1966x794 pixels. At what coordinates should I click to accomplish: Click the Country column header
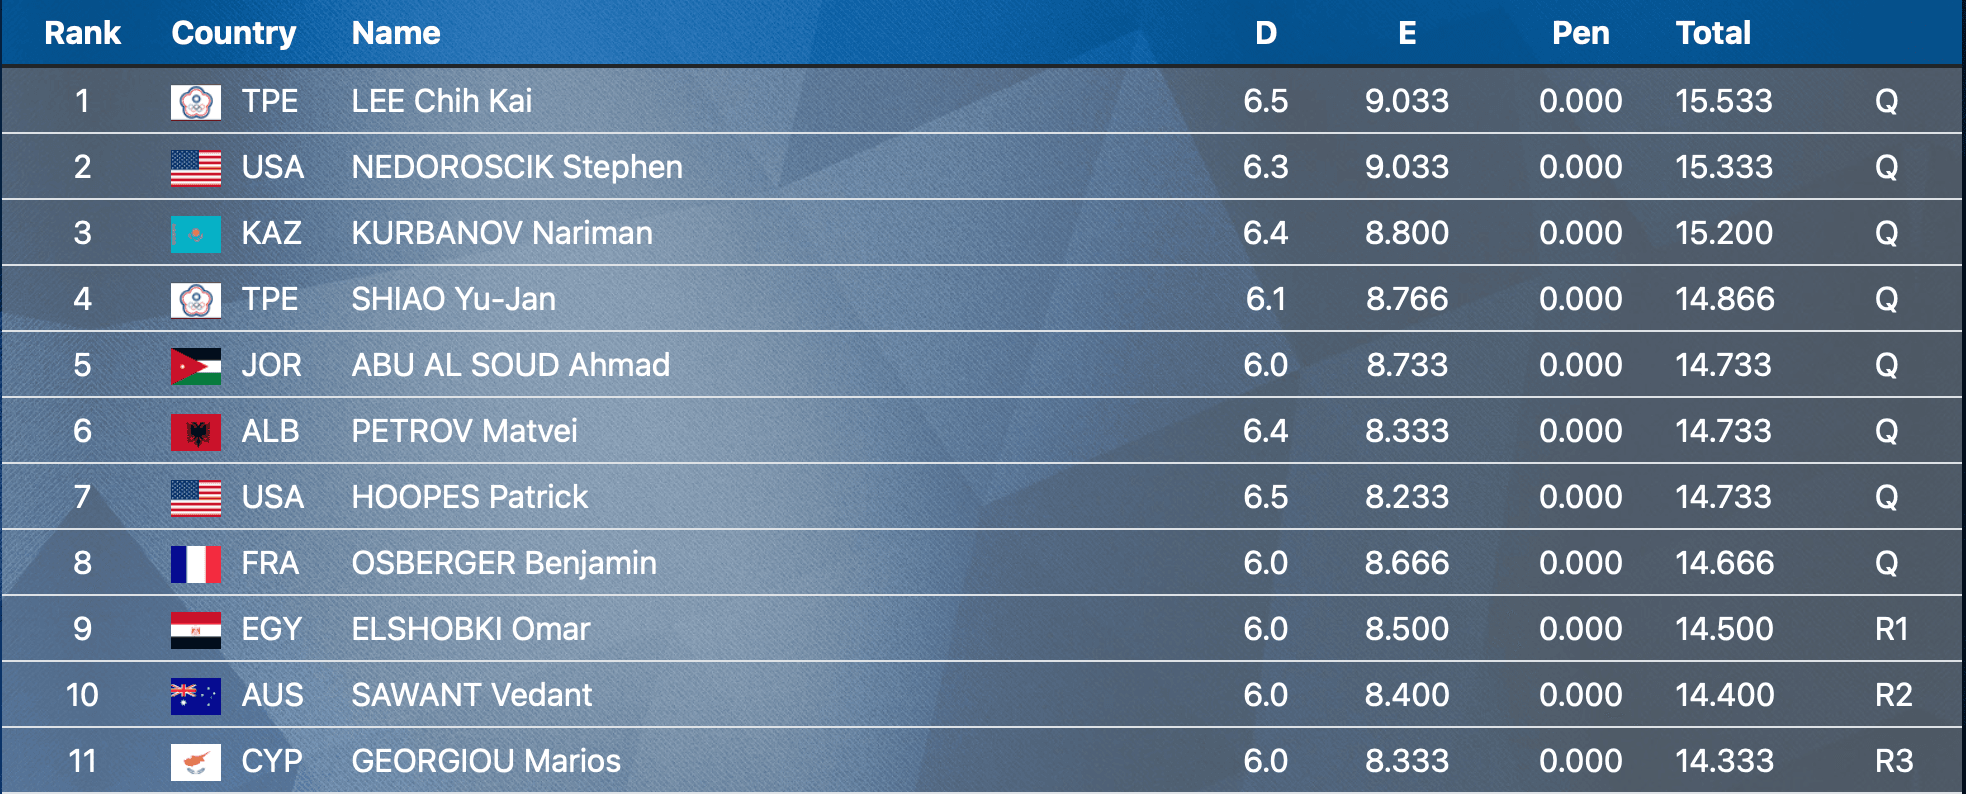233,33
